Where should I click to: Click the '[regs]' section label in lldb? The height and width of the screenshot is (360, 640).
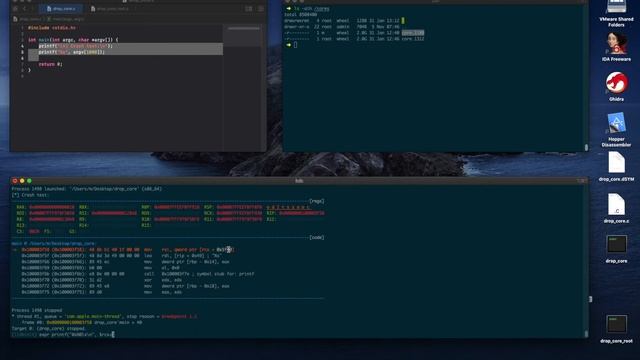tap(317, 201)
